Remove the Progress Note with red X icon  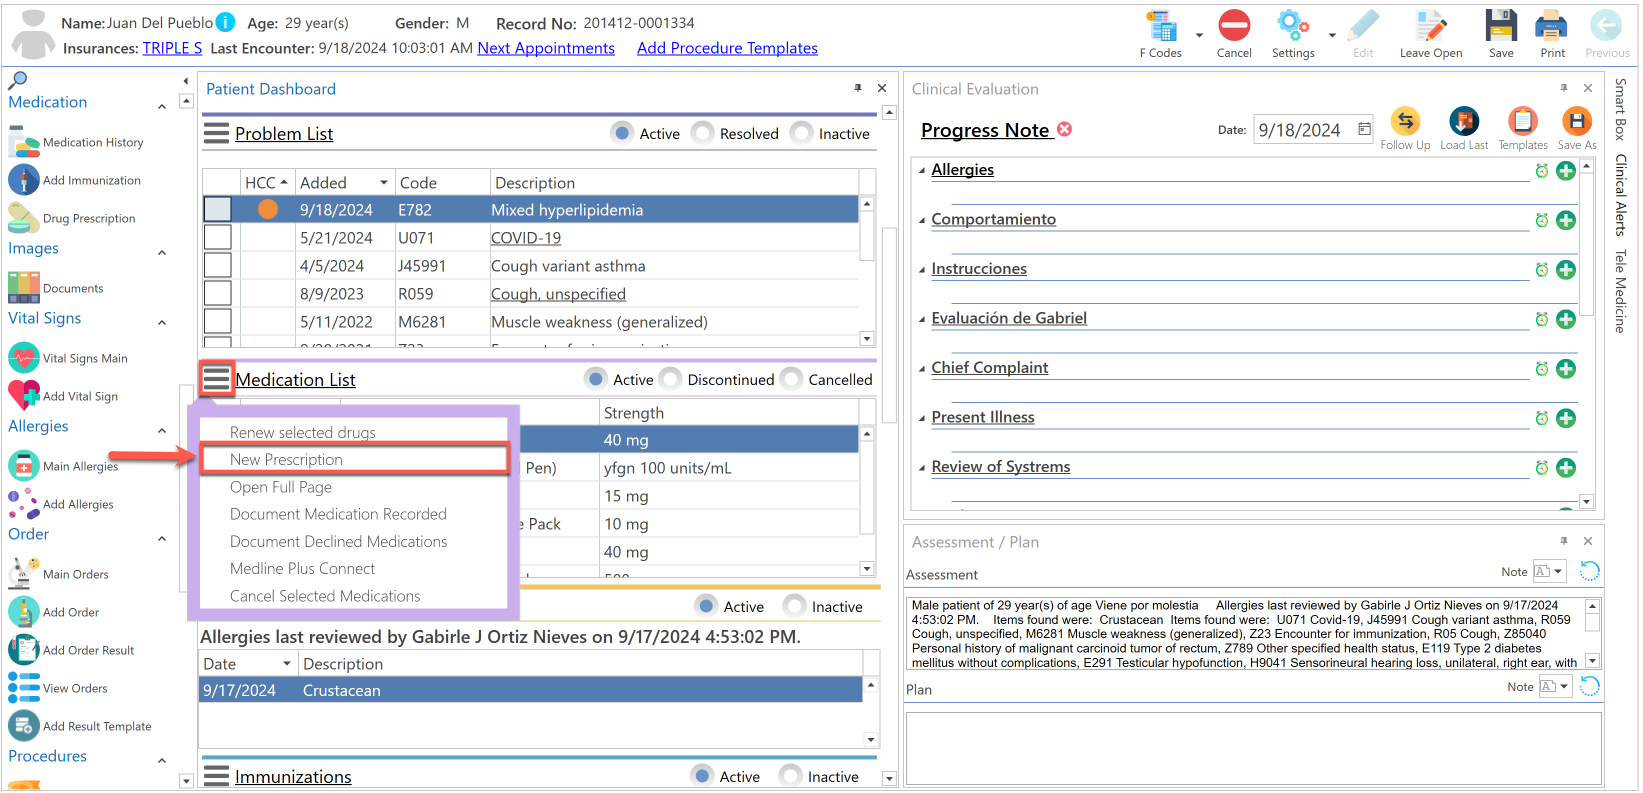point(1065,129)
